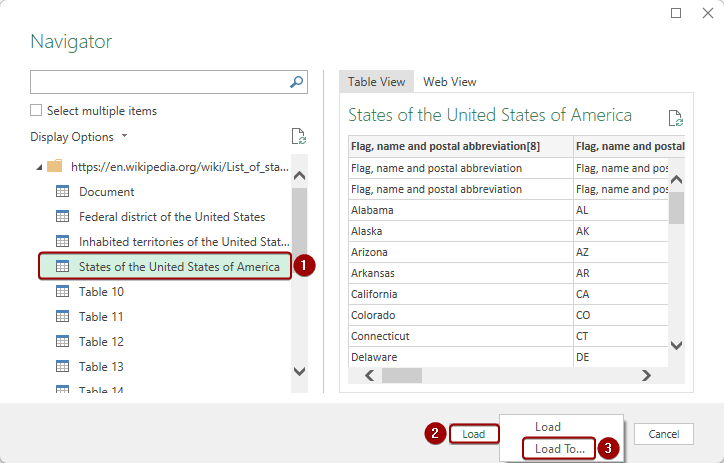Viewport: 724px width, 463px height.
Task: Collapse the Wikipedia URL tree node
Action: 38,166
